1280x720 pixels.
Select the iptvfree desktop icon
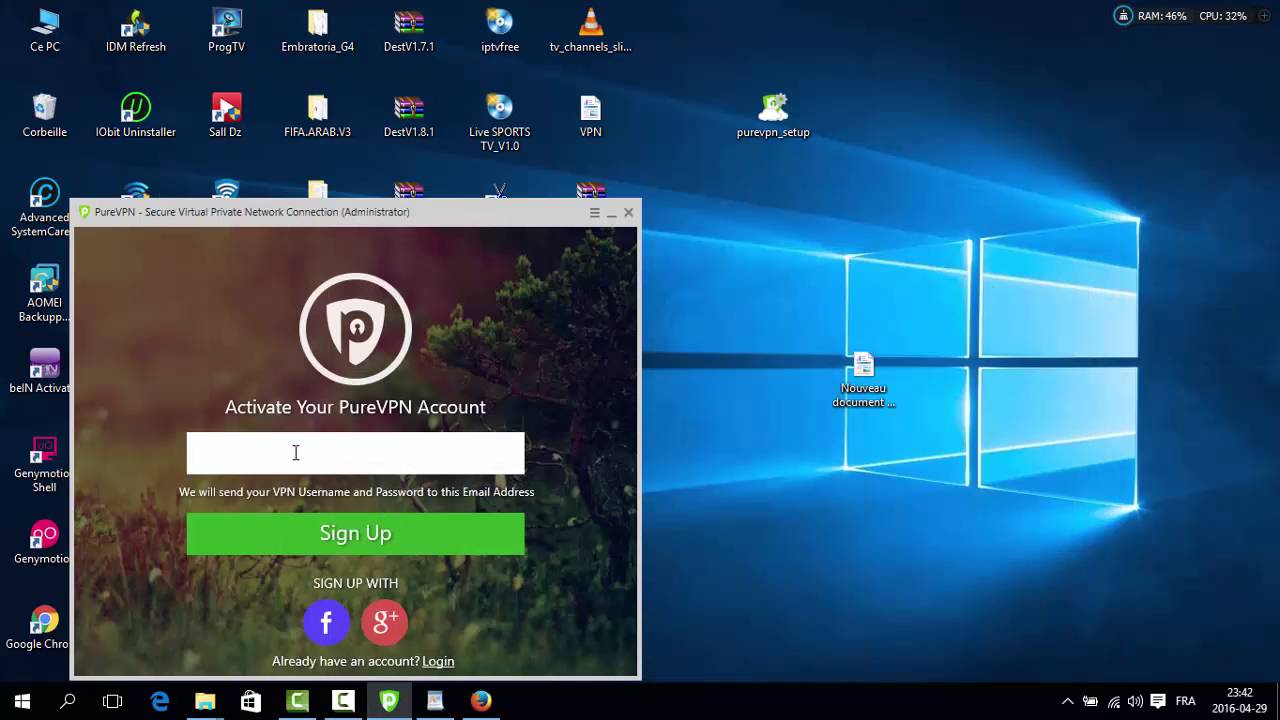point(500,30)
